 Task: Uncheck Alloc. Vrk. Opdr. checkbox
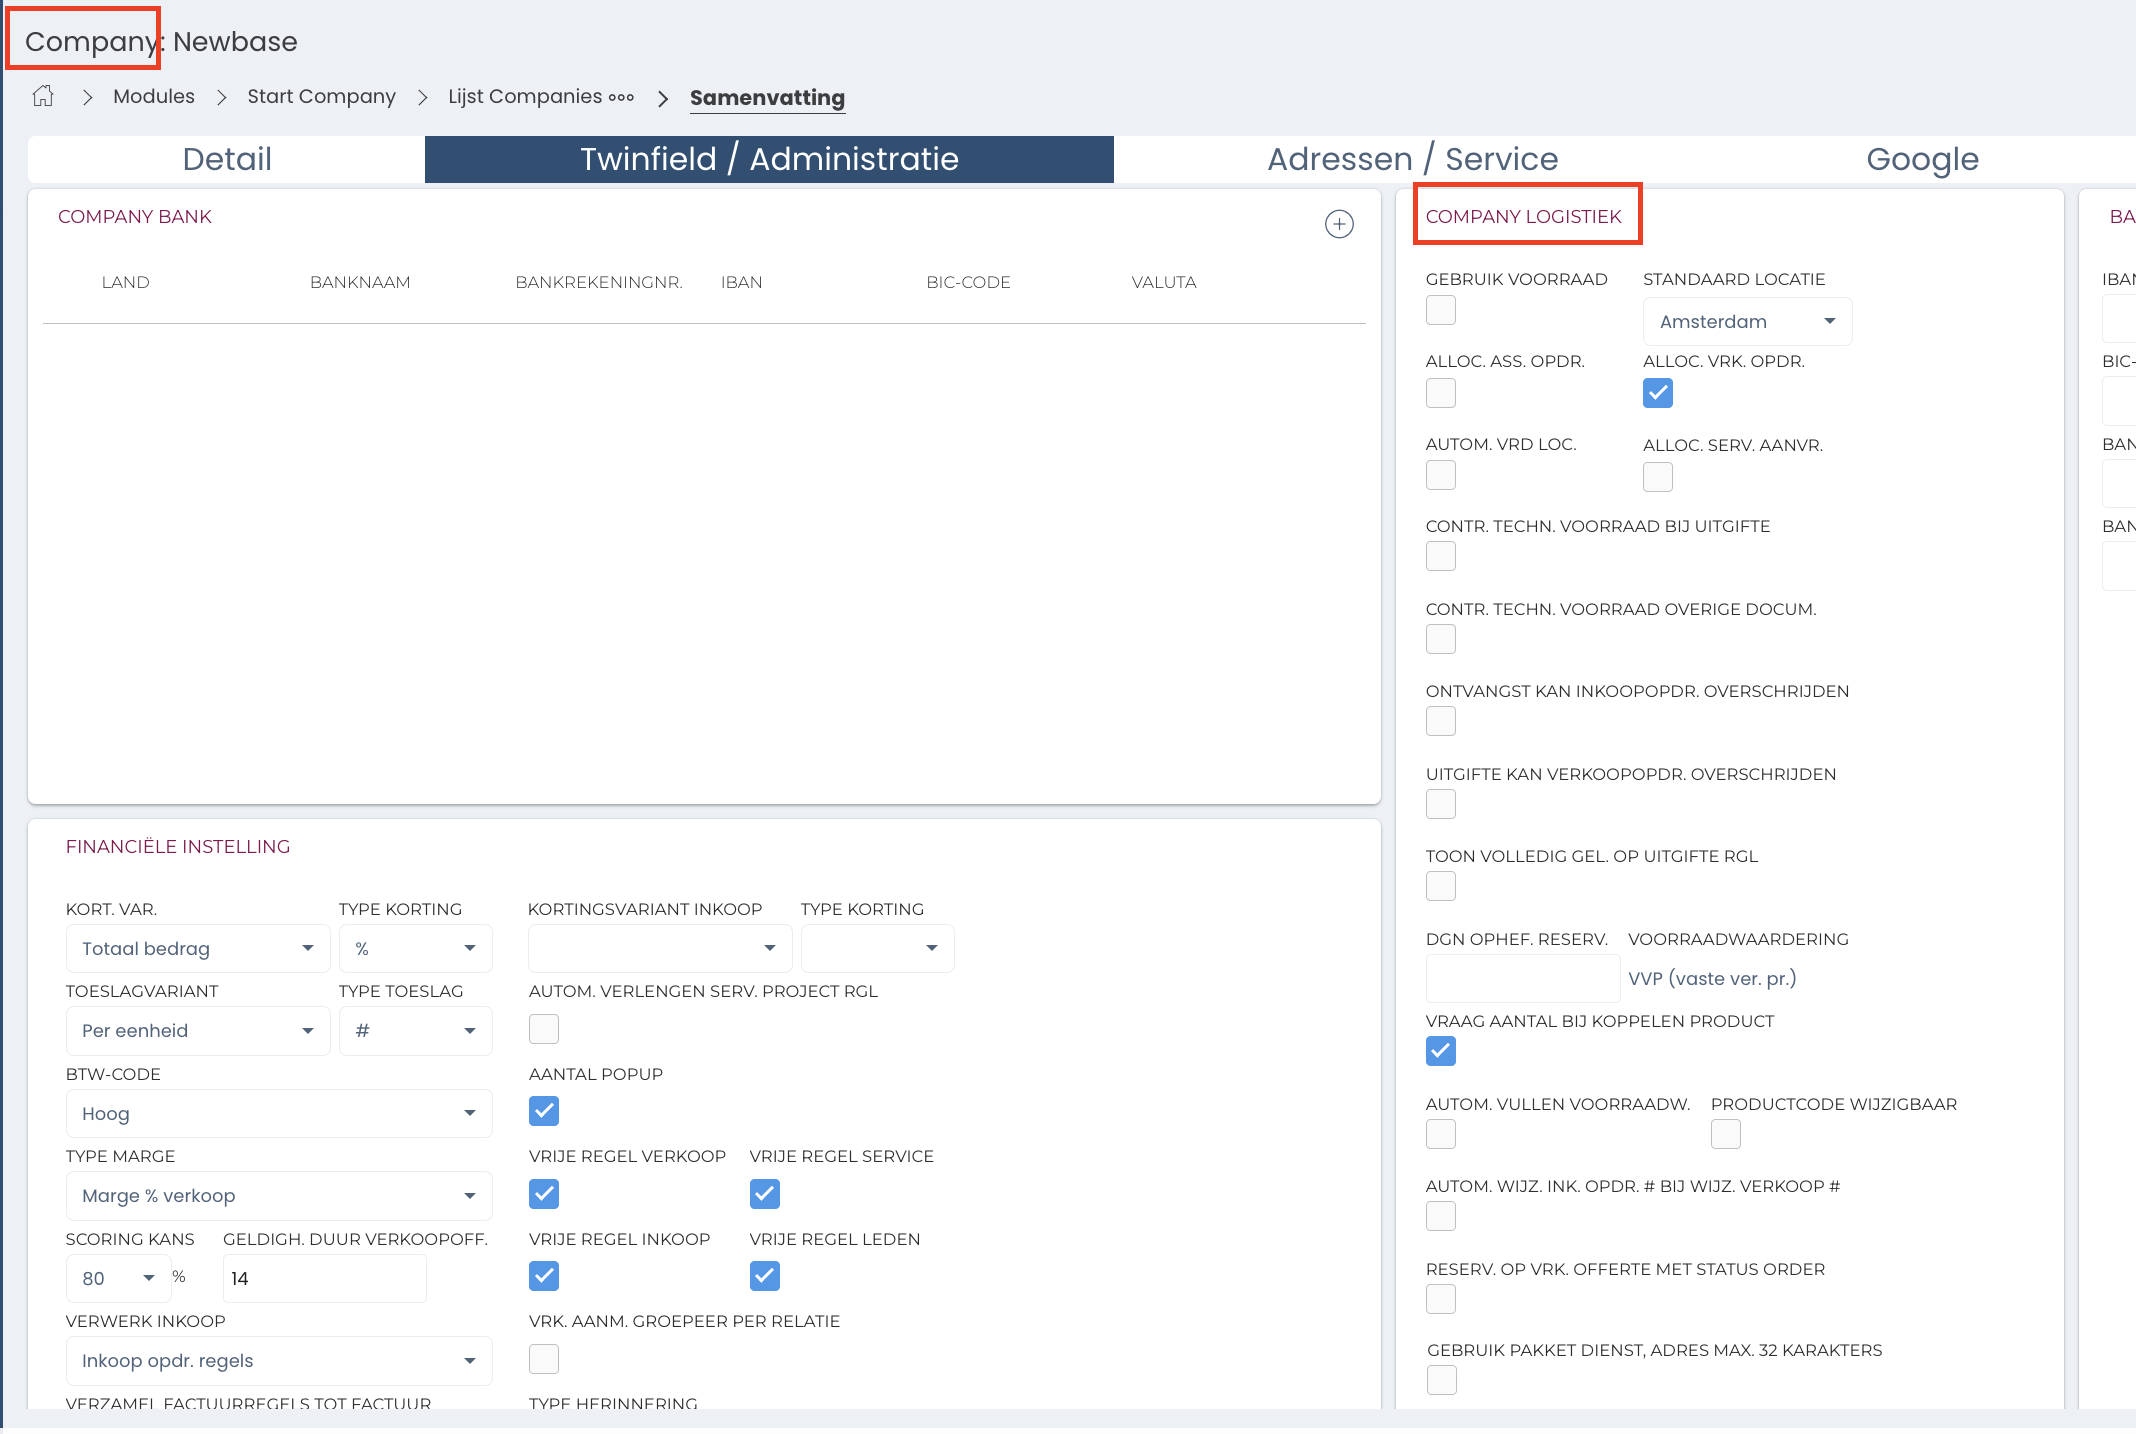point(1657,393)
